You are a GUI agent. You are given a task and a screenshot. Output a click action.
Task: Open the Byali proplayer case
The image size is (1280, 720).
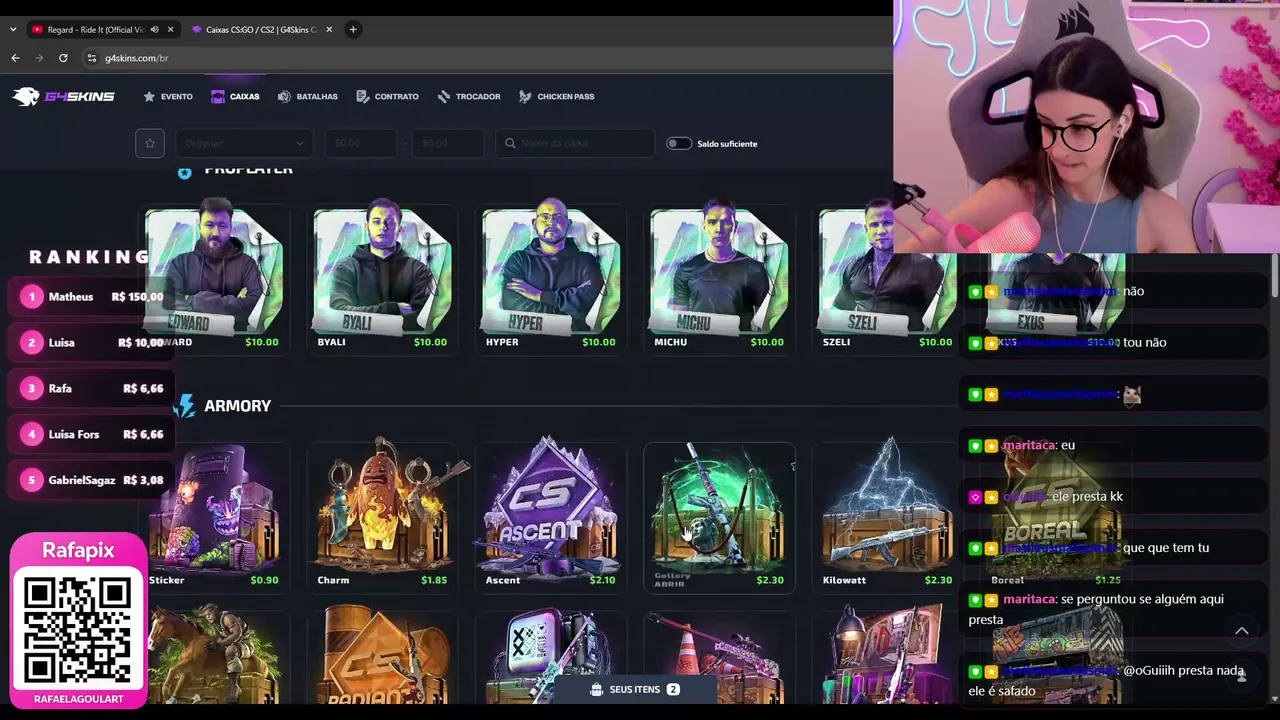(382, 275)
